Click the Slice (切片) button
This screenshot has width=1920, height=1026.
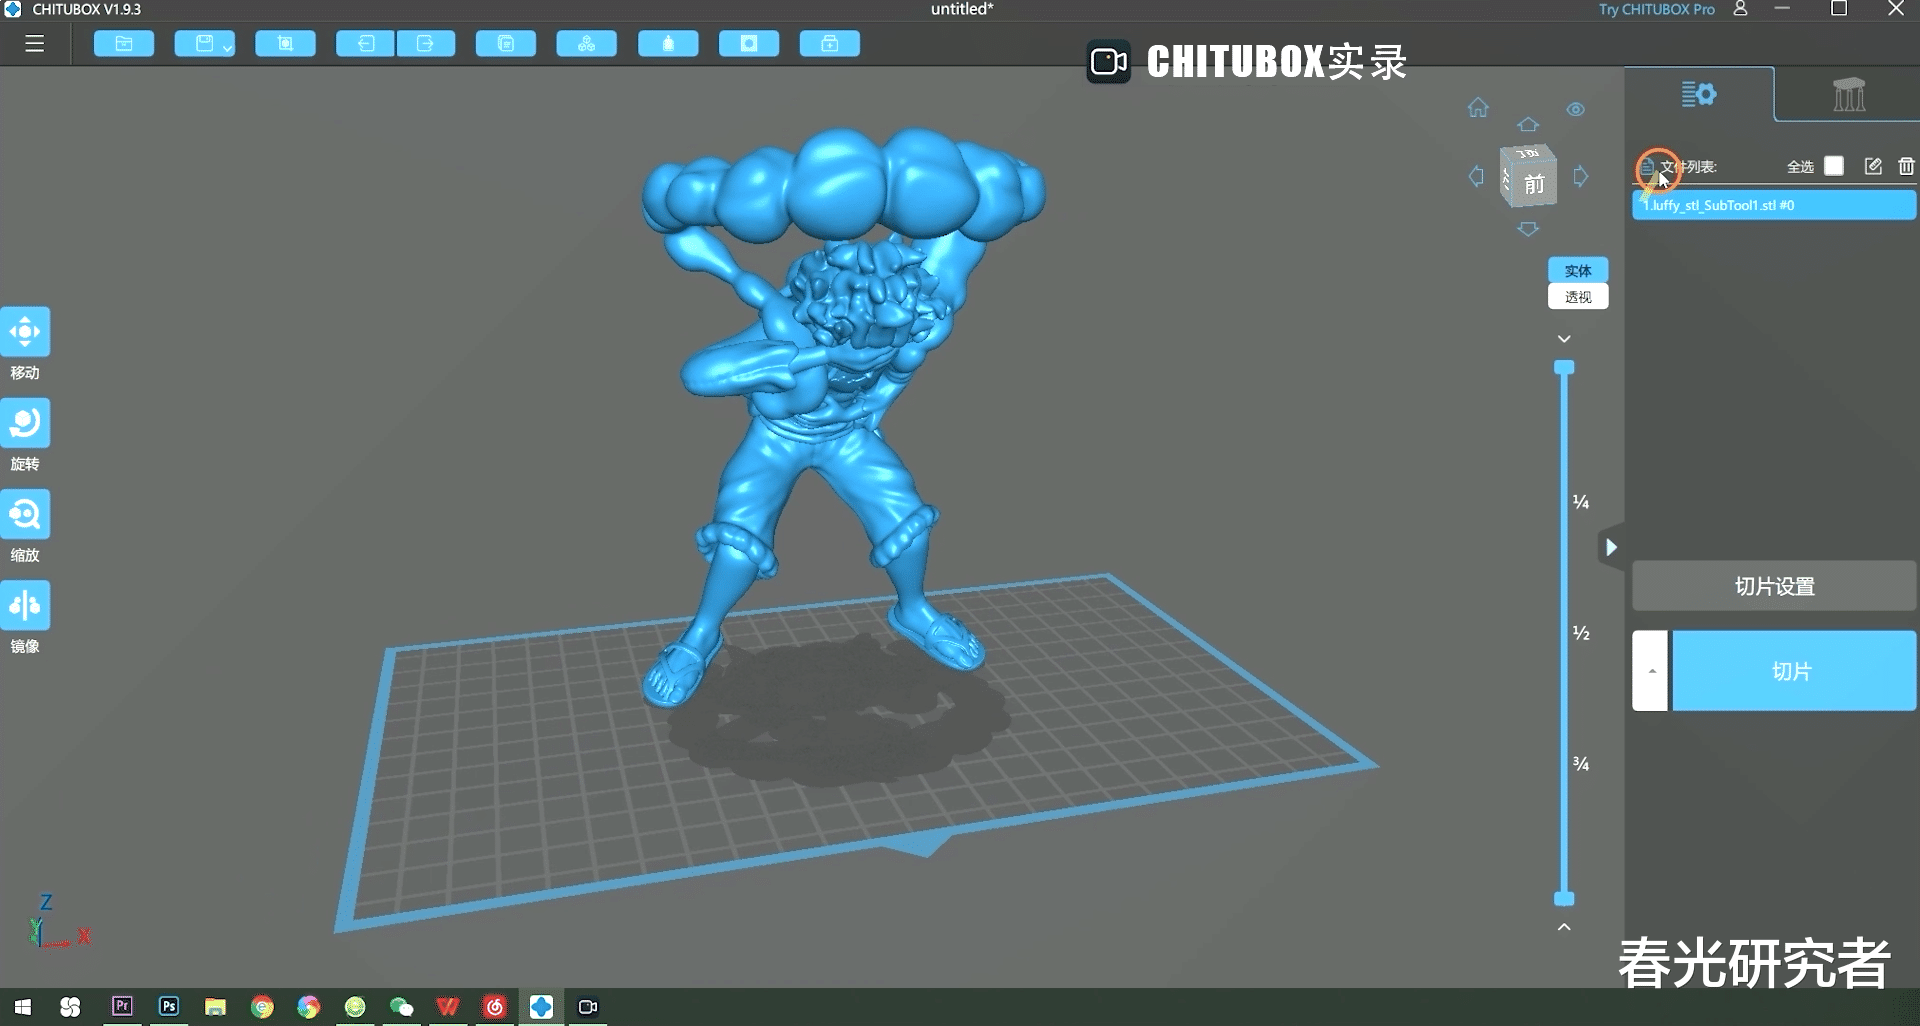coord(1794,671)
